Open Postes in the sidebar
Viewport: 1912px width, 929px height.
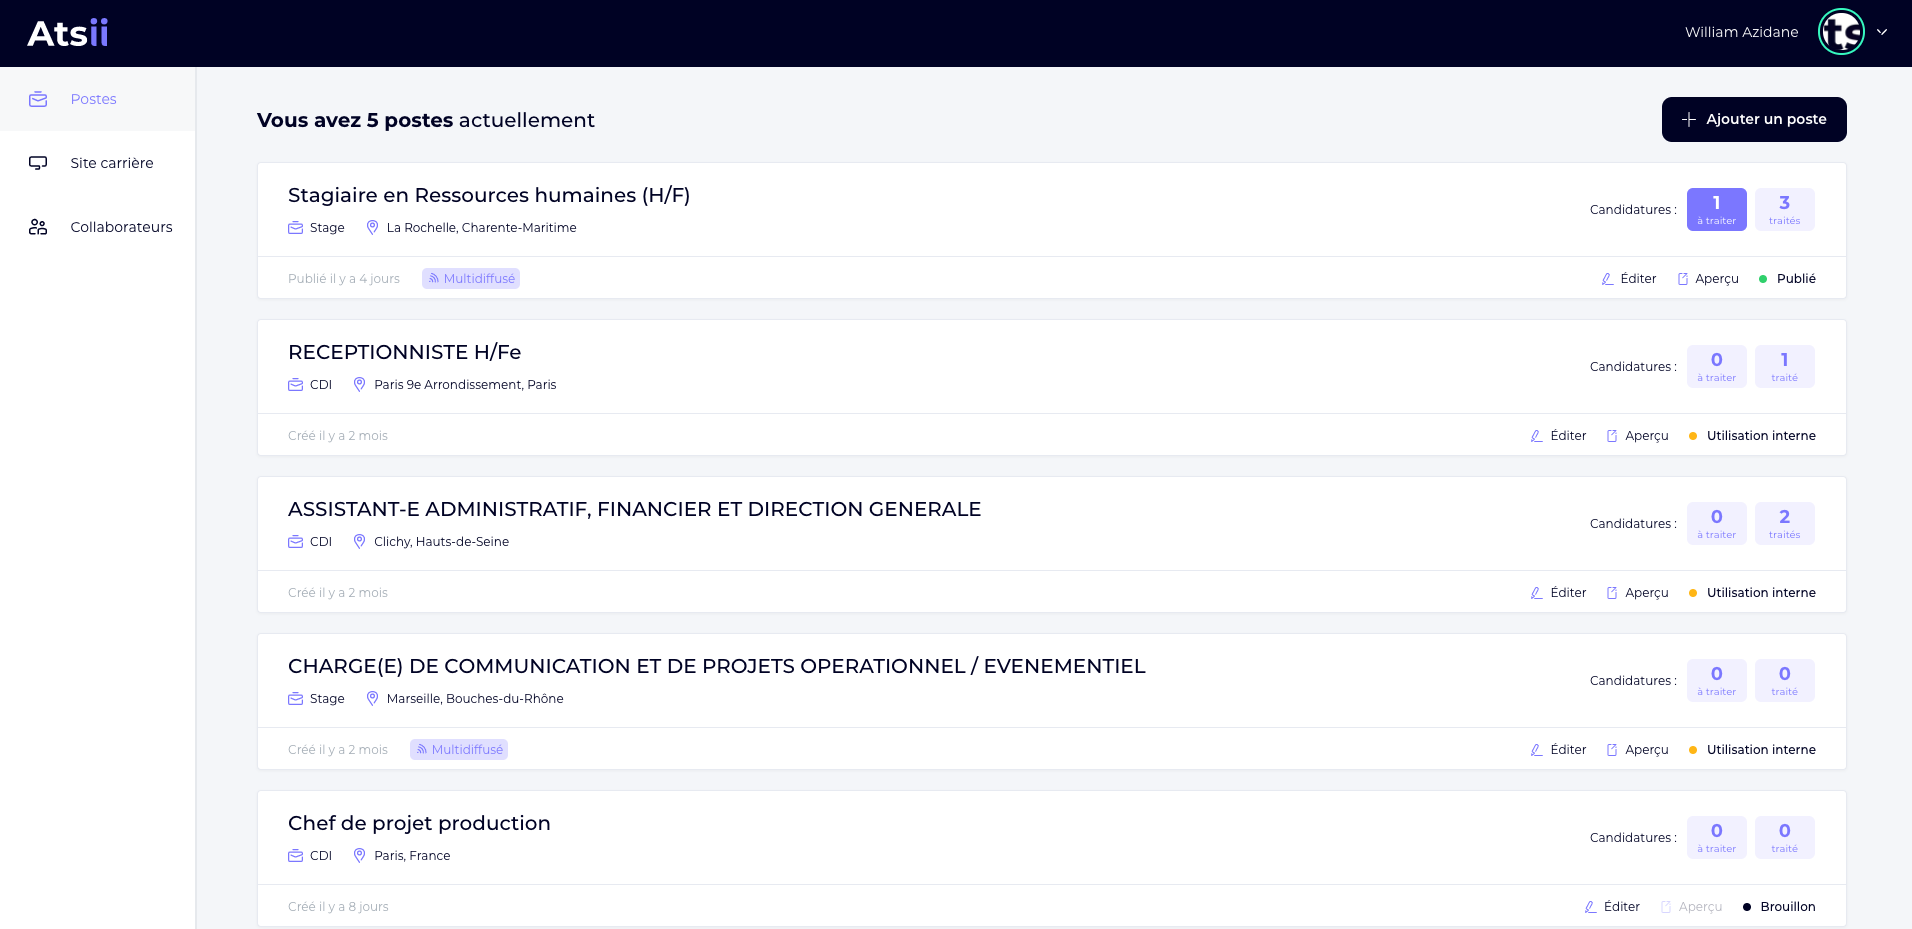pyautogui.click(x=97, y=99)
